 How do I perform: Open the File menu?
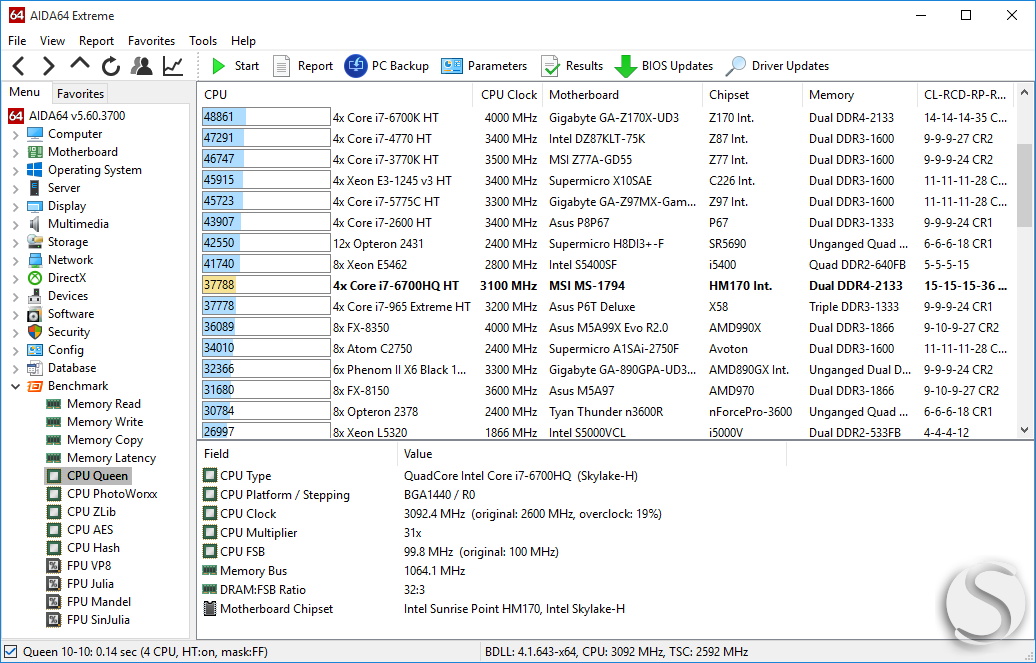coord(17,41)
